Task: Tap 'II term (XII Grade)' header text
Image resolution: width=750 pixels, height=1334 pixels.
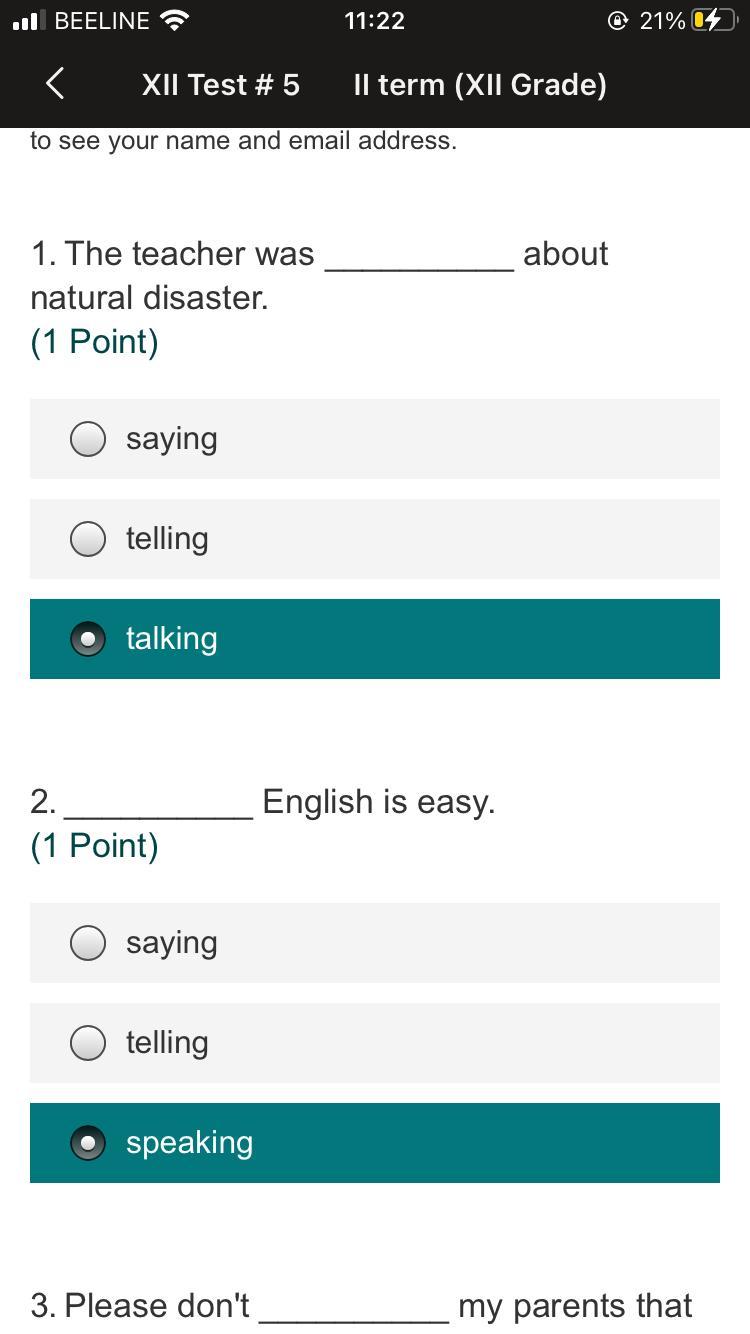Action: coord(480,85)
